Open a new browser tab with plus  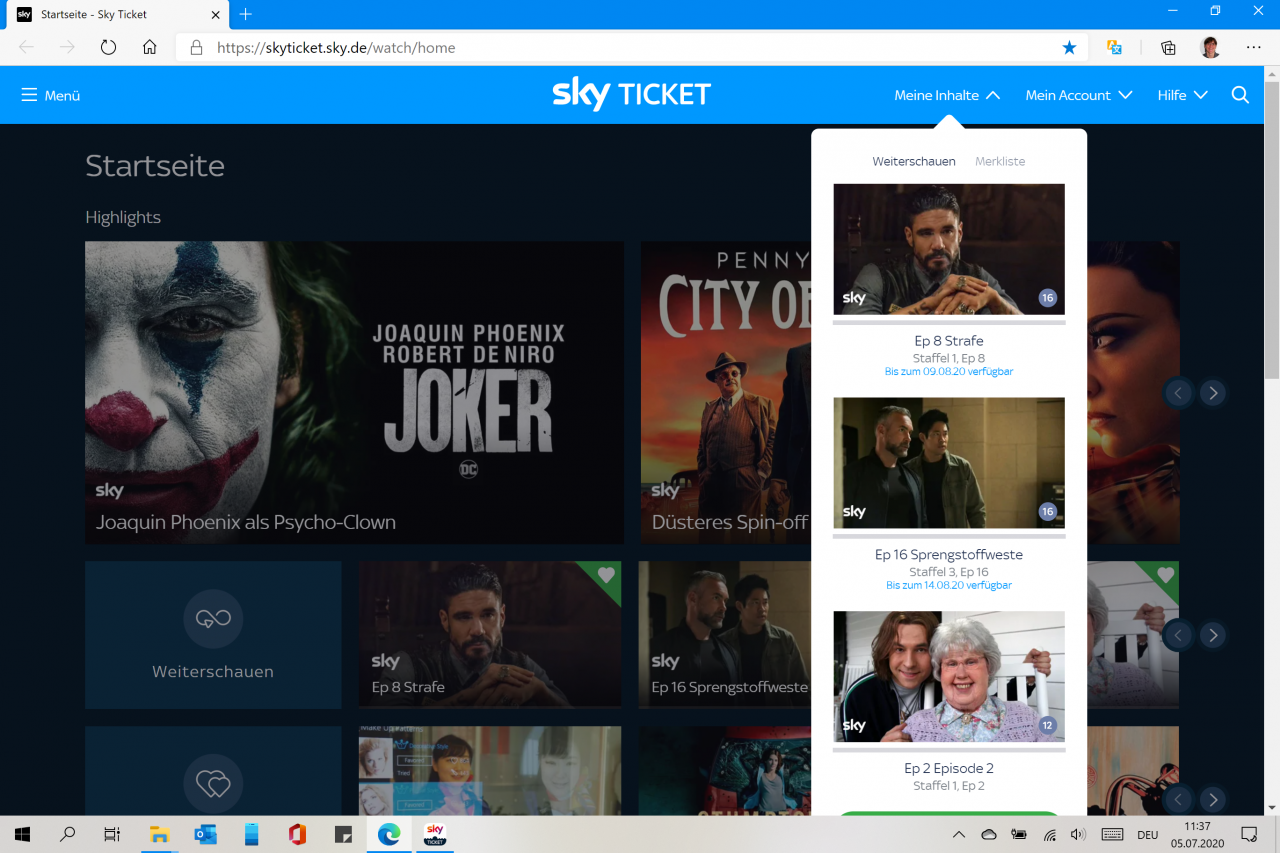(246, 14)
